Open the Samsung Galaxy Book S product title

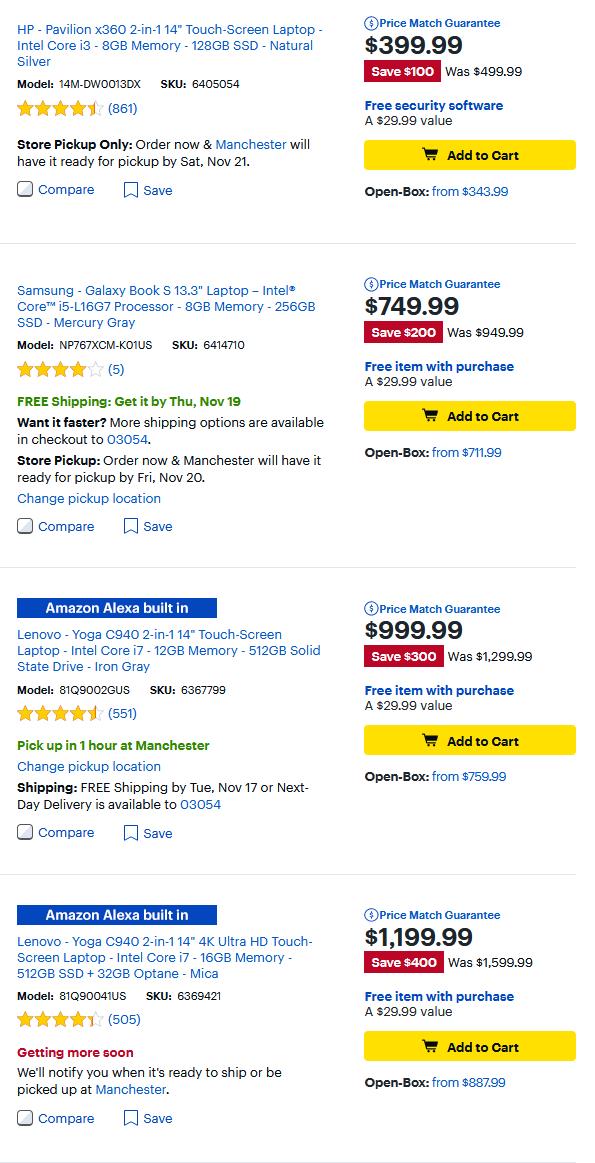(166, 306)
